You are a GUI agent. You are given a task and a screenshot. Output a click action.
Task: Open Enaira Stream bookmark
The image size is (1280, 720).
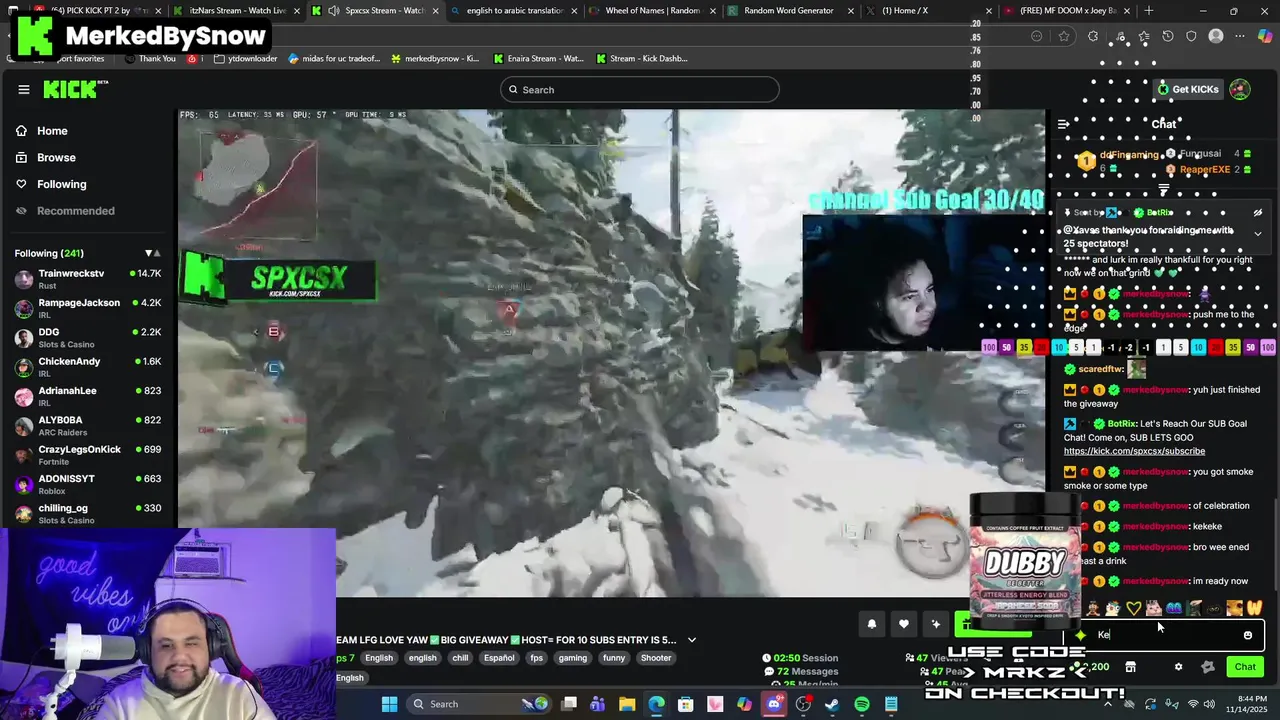pyautogui.click(x=538, y=59)
